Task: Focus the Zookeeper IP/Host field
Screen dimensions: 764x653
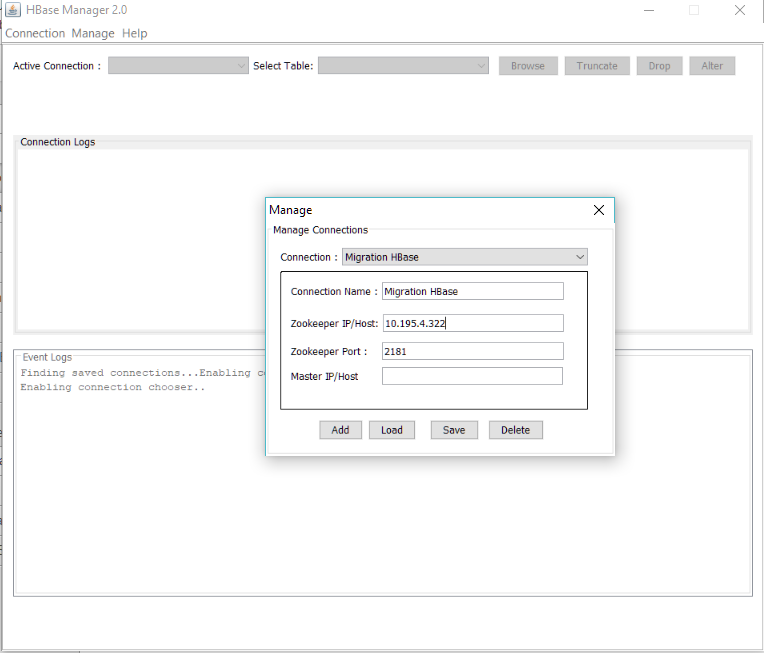Action: click(x=473, y=323)
